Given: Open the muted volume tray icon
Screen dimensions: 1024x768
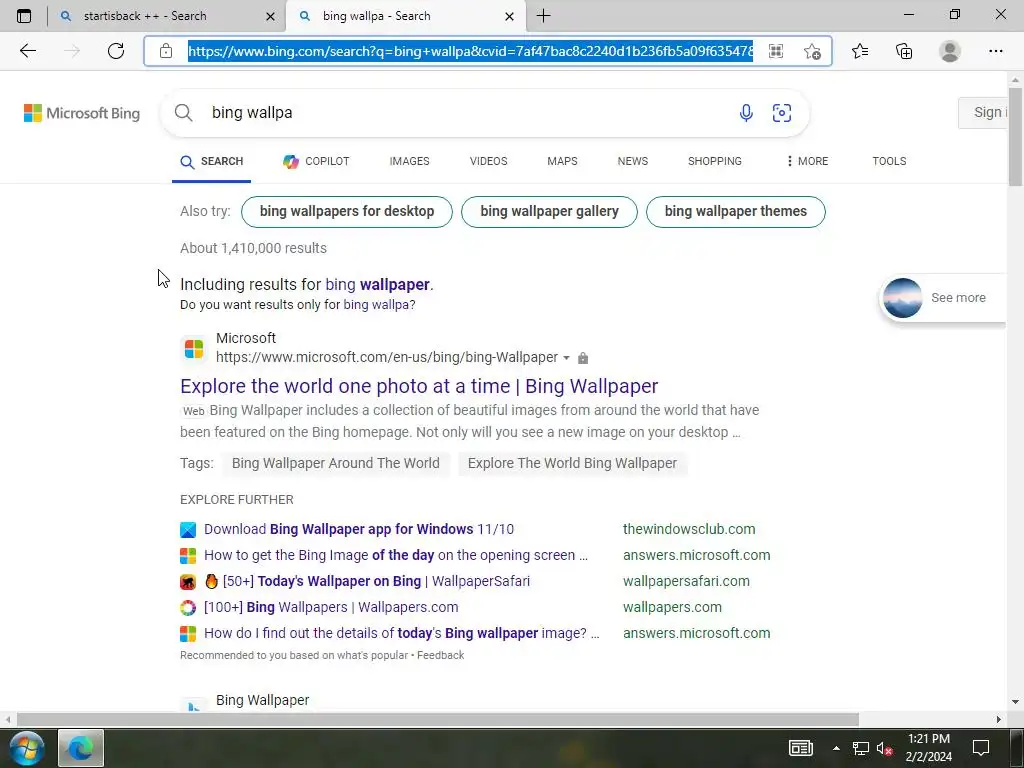Looking at the screenshot, I should tap(885, 748).
